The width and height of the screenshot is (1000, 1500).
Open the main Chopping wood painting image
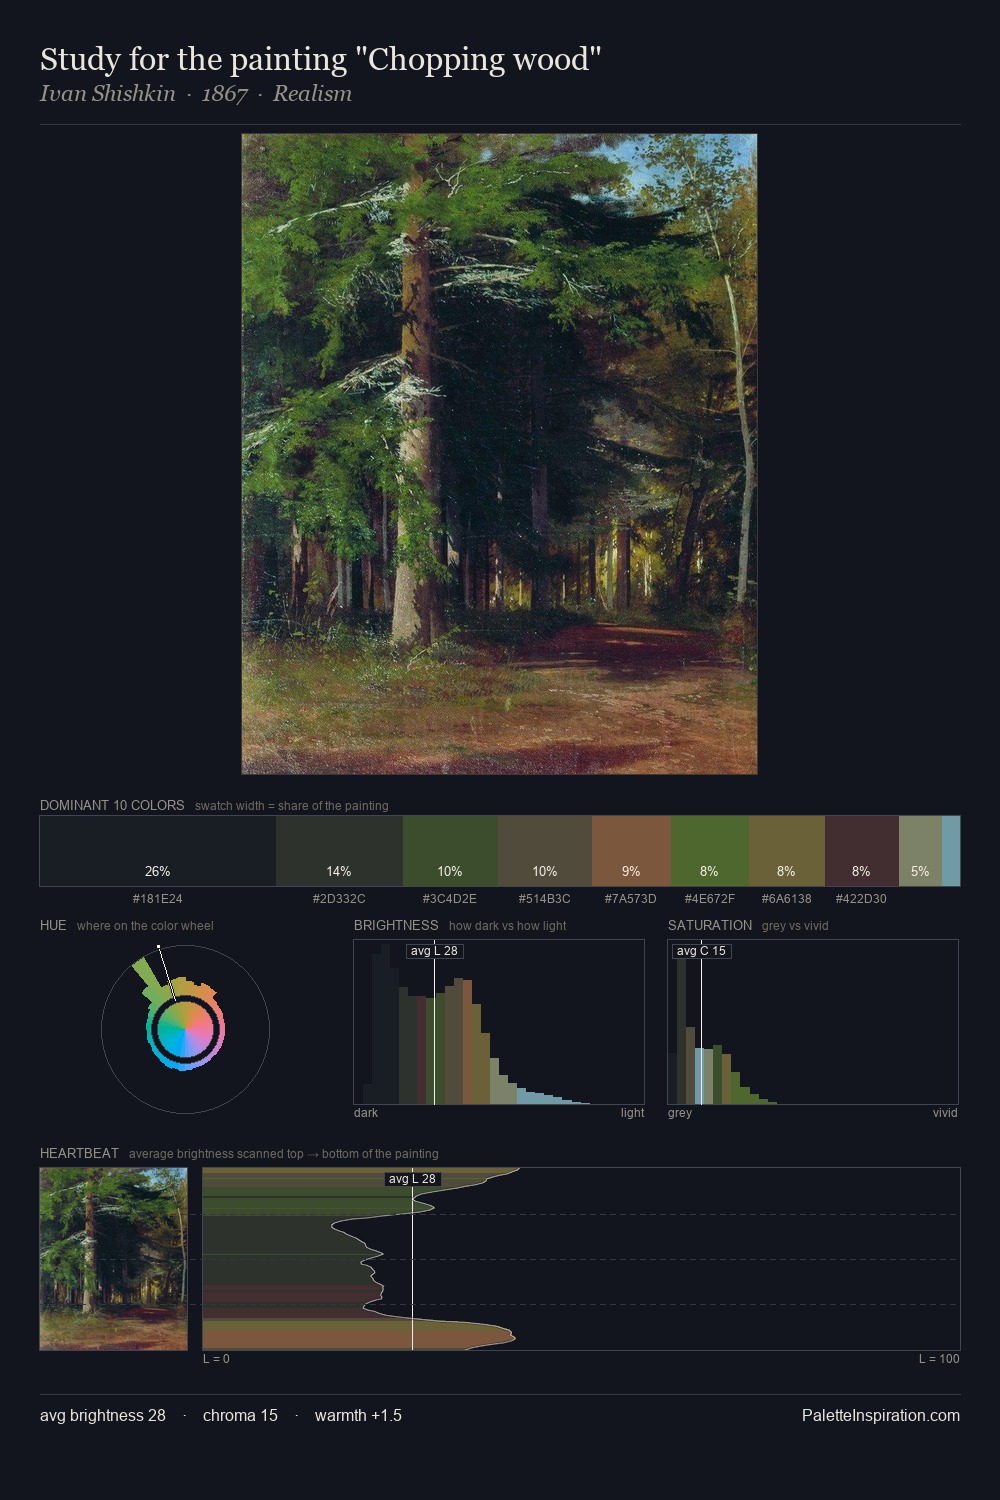click(499, 454)
